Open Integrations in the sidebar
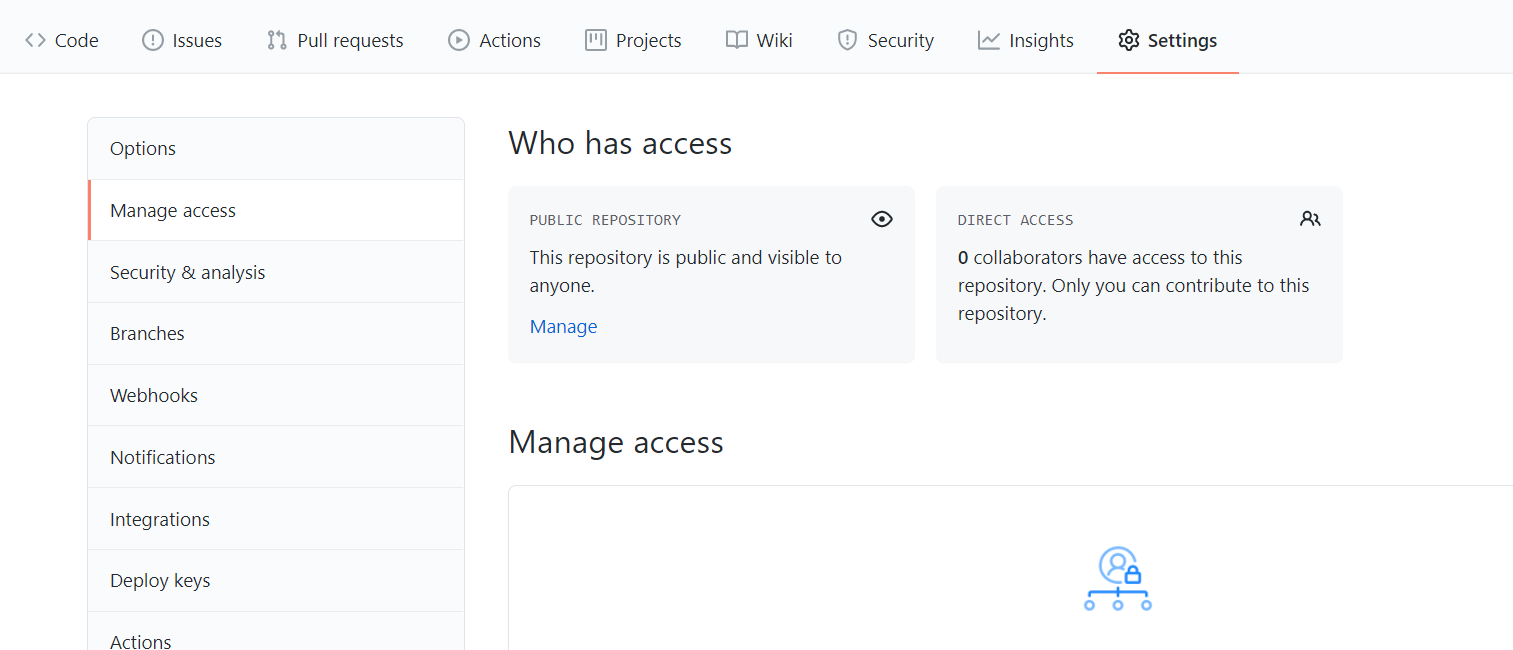 (x=160, y=519)
